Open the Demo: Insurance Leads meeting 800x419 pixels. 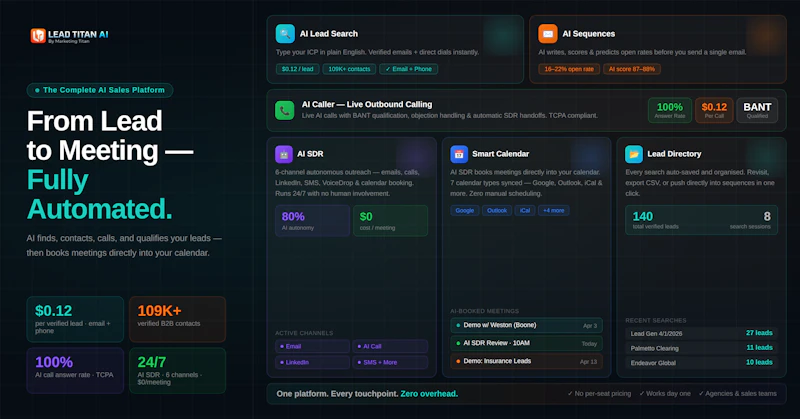pyautogui.click(x=527, y=361)
